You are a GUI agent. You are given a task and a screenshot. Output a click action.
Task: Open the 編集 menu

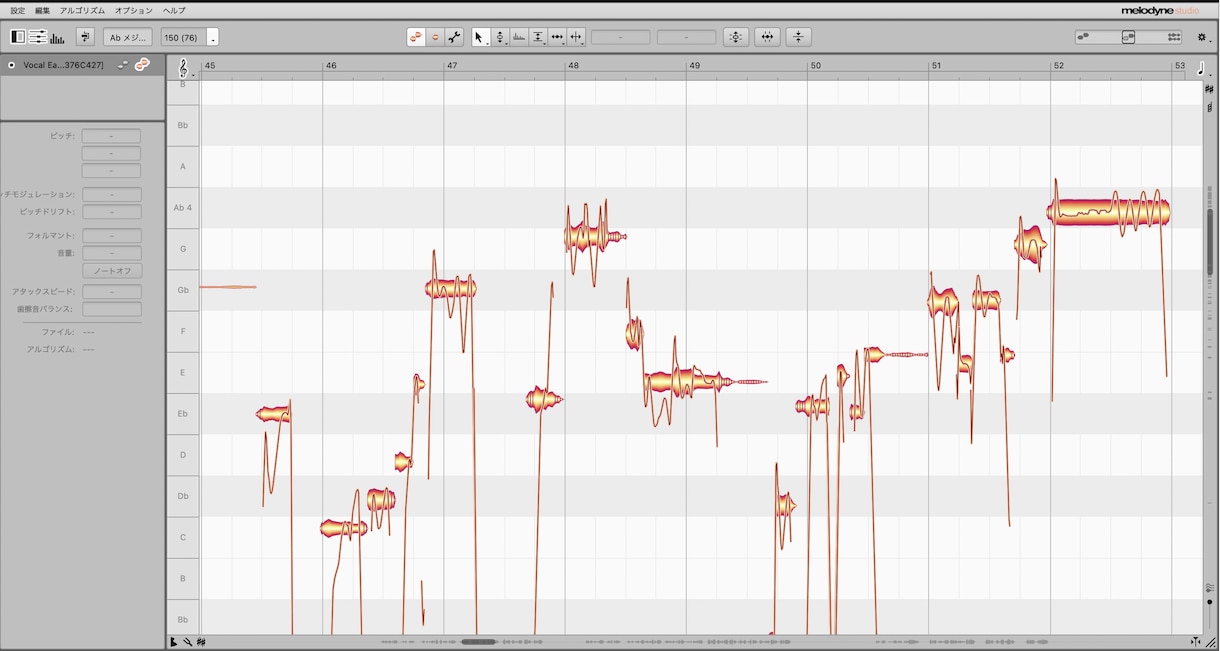click(x=42, y=10)
